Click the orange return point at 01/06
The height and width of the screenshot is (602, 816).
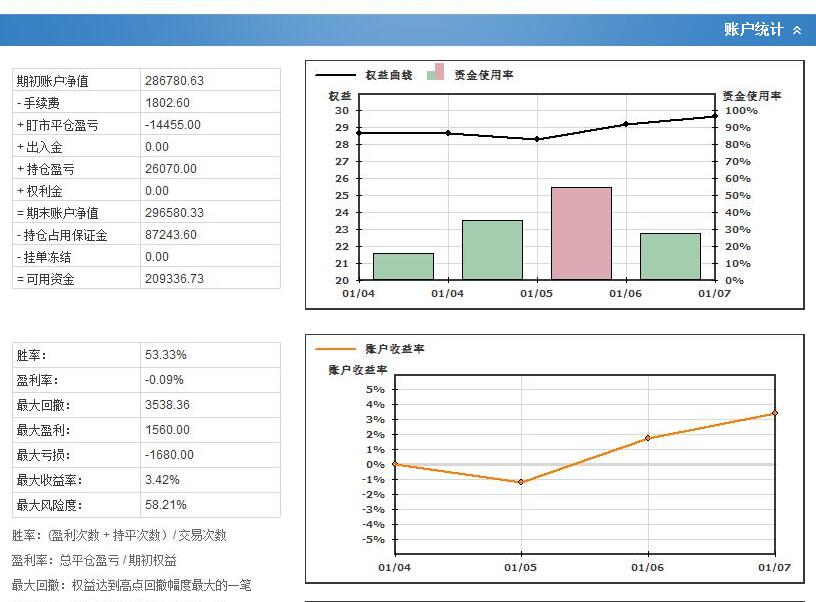[x=648, y=438]
